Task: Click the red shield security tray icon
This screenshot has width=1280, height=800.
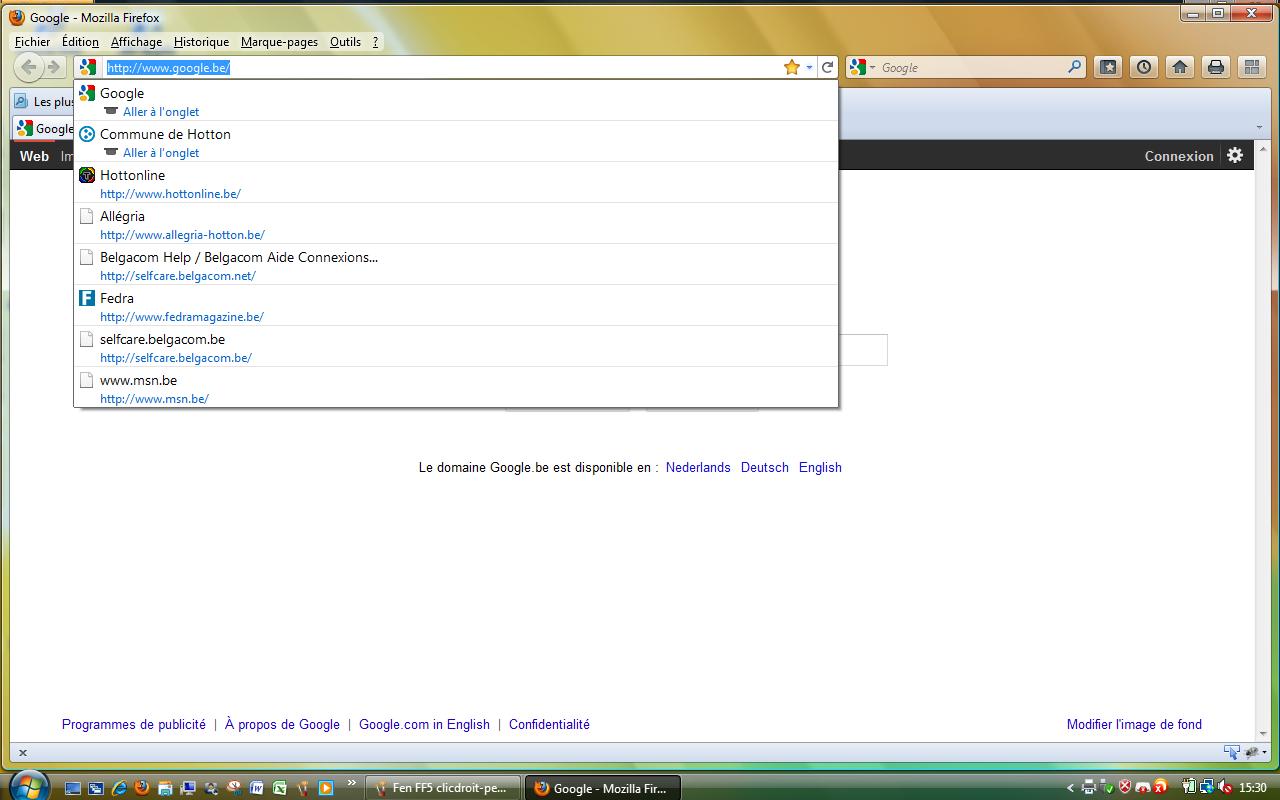Action: tap(1125, 787)
